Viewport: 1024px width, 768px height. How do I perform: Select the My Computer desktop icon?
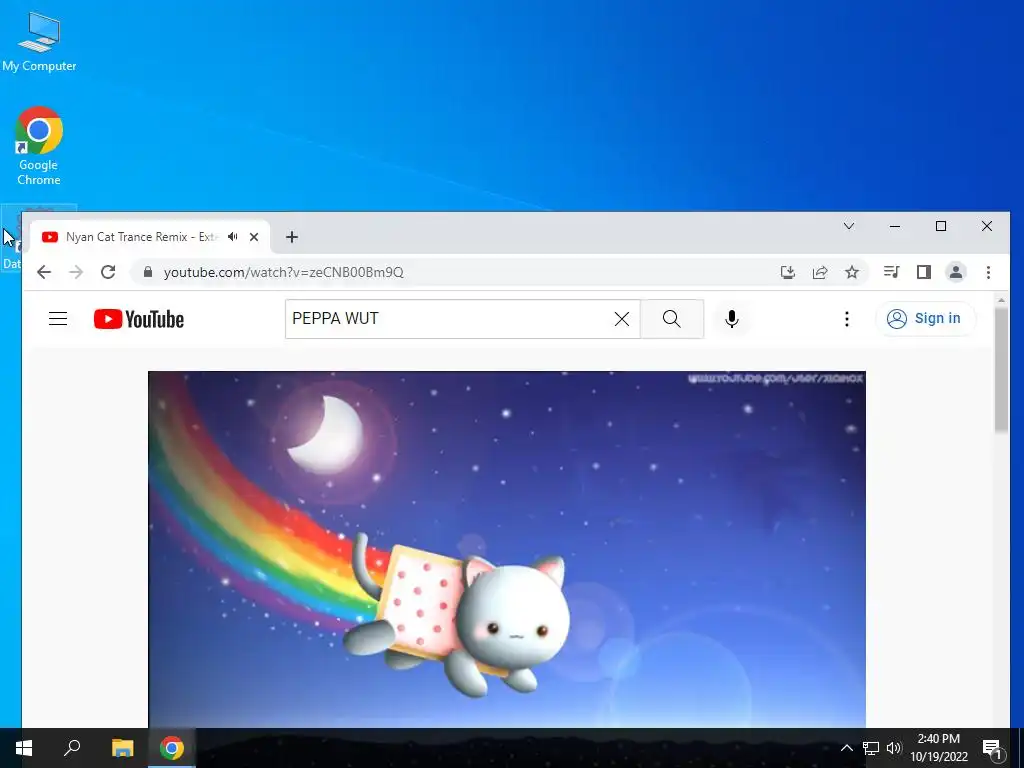click(x=39, y=41)
